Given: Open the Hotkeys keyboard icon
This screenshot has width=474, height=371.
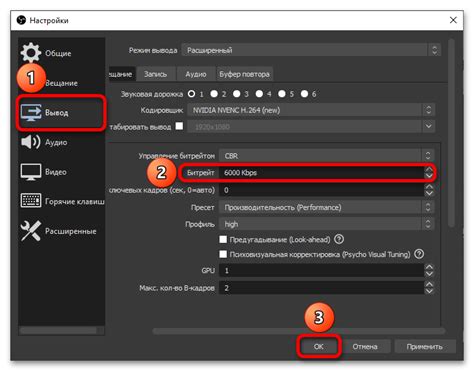Looking at the screenshot, I should pyautogui.click(x=31, y=201).
